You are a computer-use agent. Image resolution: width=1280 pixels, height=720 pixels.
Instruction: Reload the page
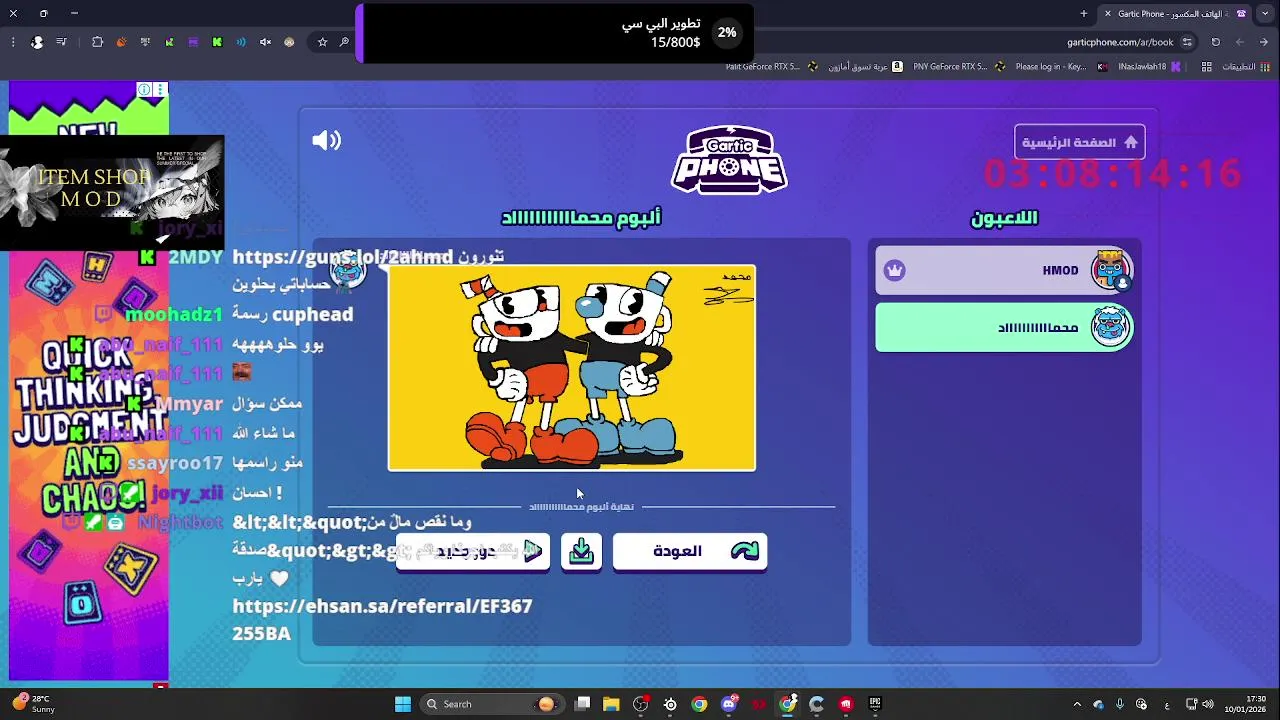pos(1216,42)
